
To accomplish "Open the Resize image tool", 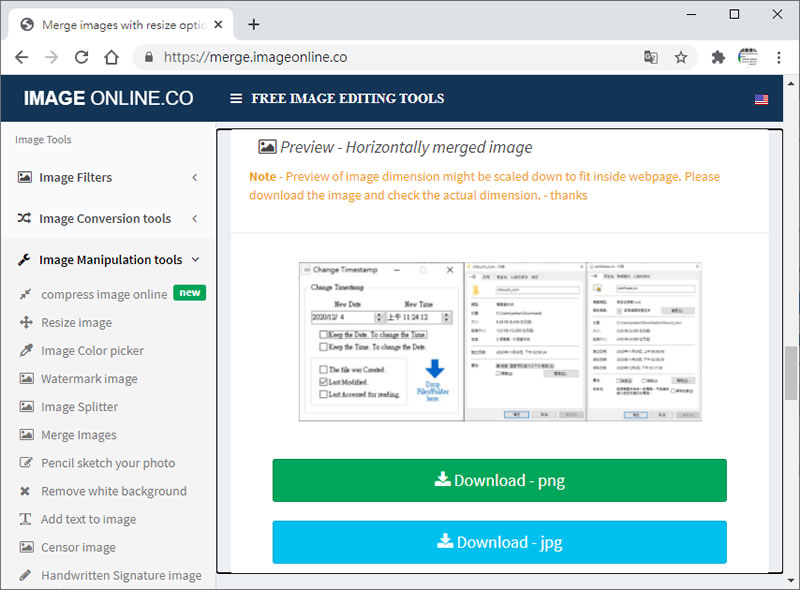I will click(76, 323).
